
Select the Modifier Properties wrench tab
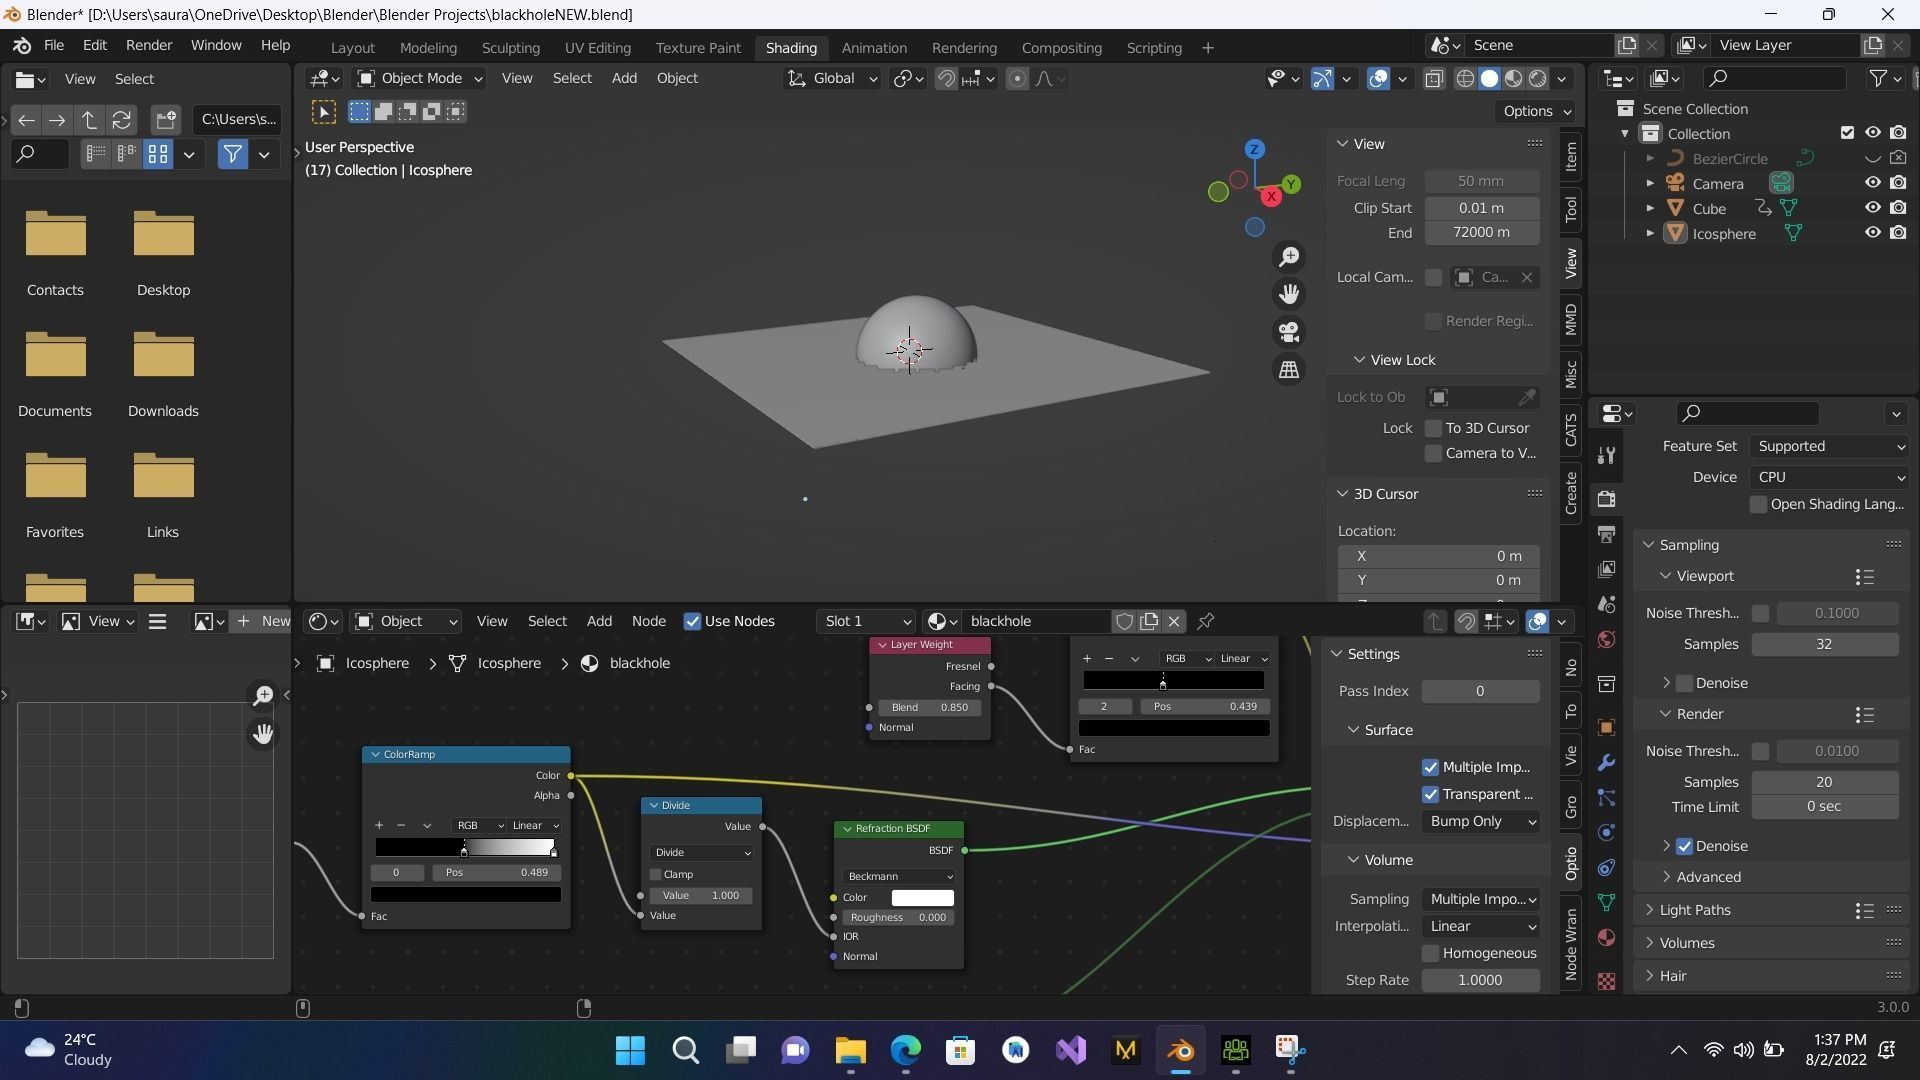click(x=1607, y=765)
